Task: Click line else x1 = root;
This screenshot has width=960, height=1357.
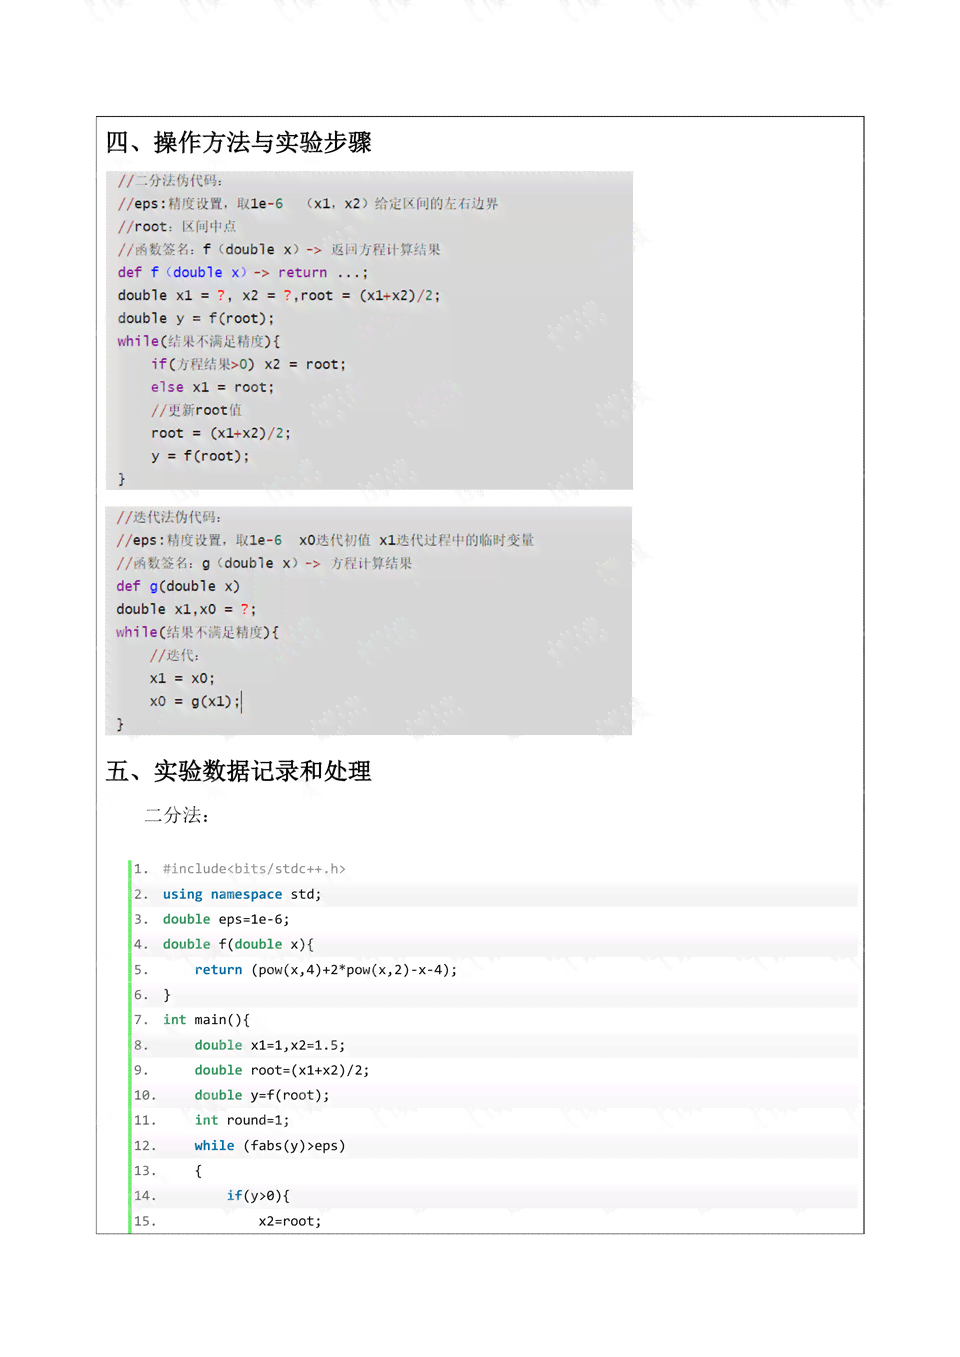Action: (212, 387)
